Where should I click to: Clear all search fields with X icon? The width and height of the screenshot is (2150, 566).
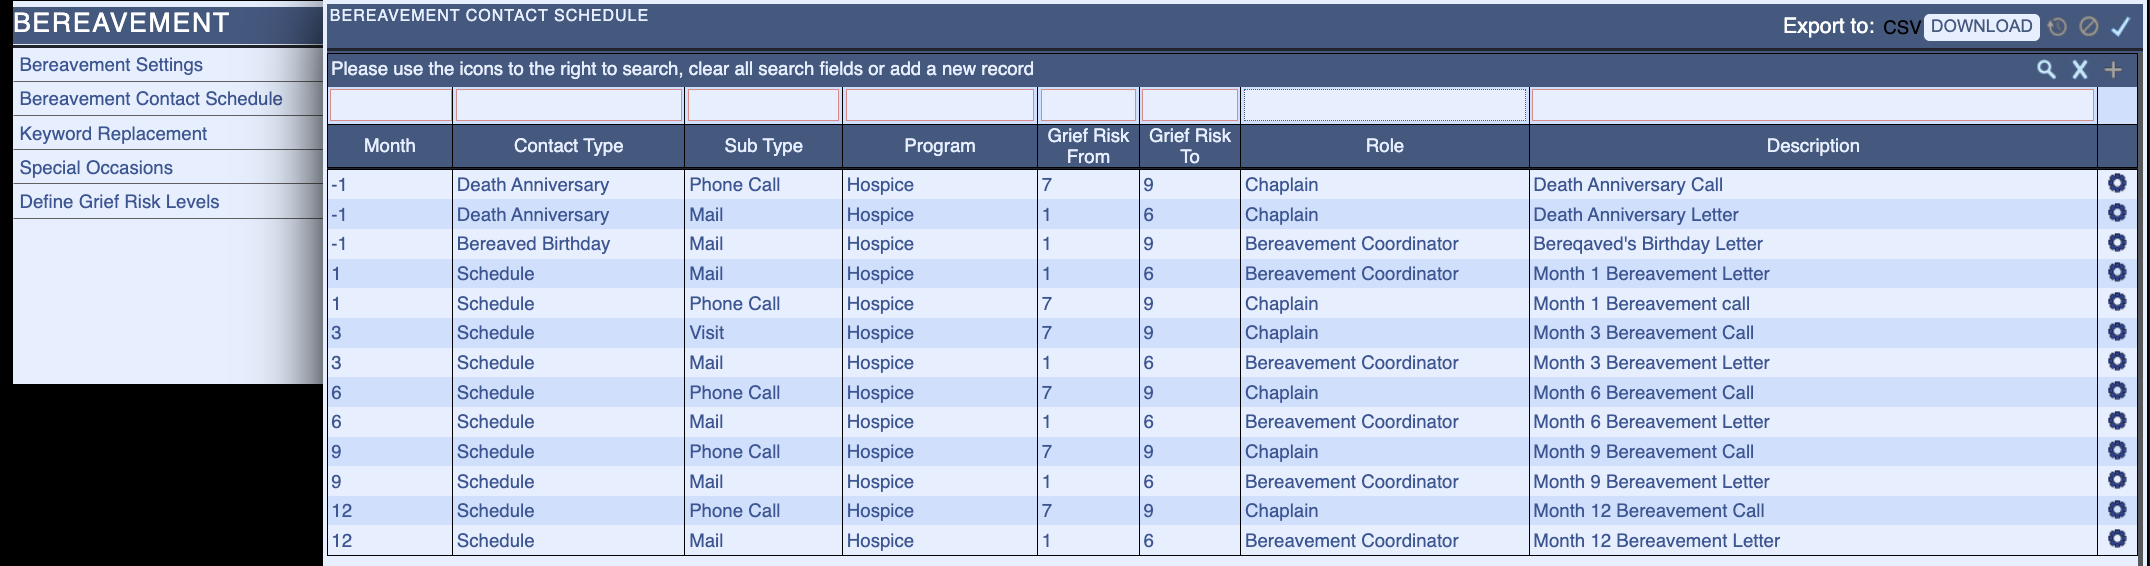[2080, 69]
